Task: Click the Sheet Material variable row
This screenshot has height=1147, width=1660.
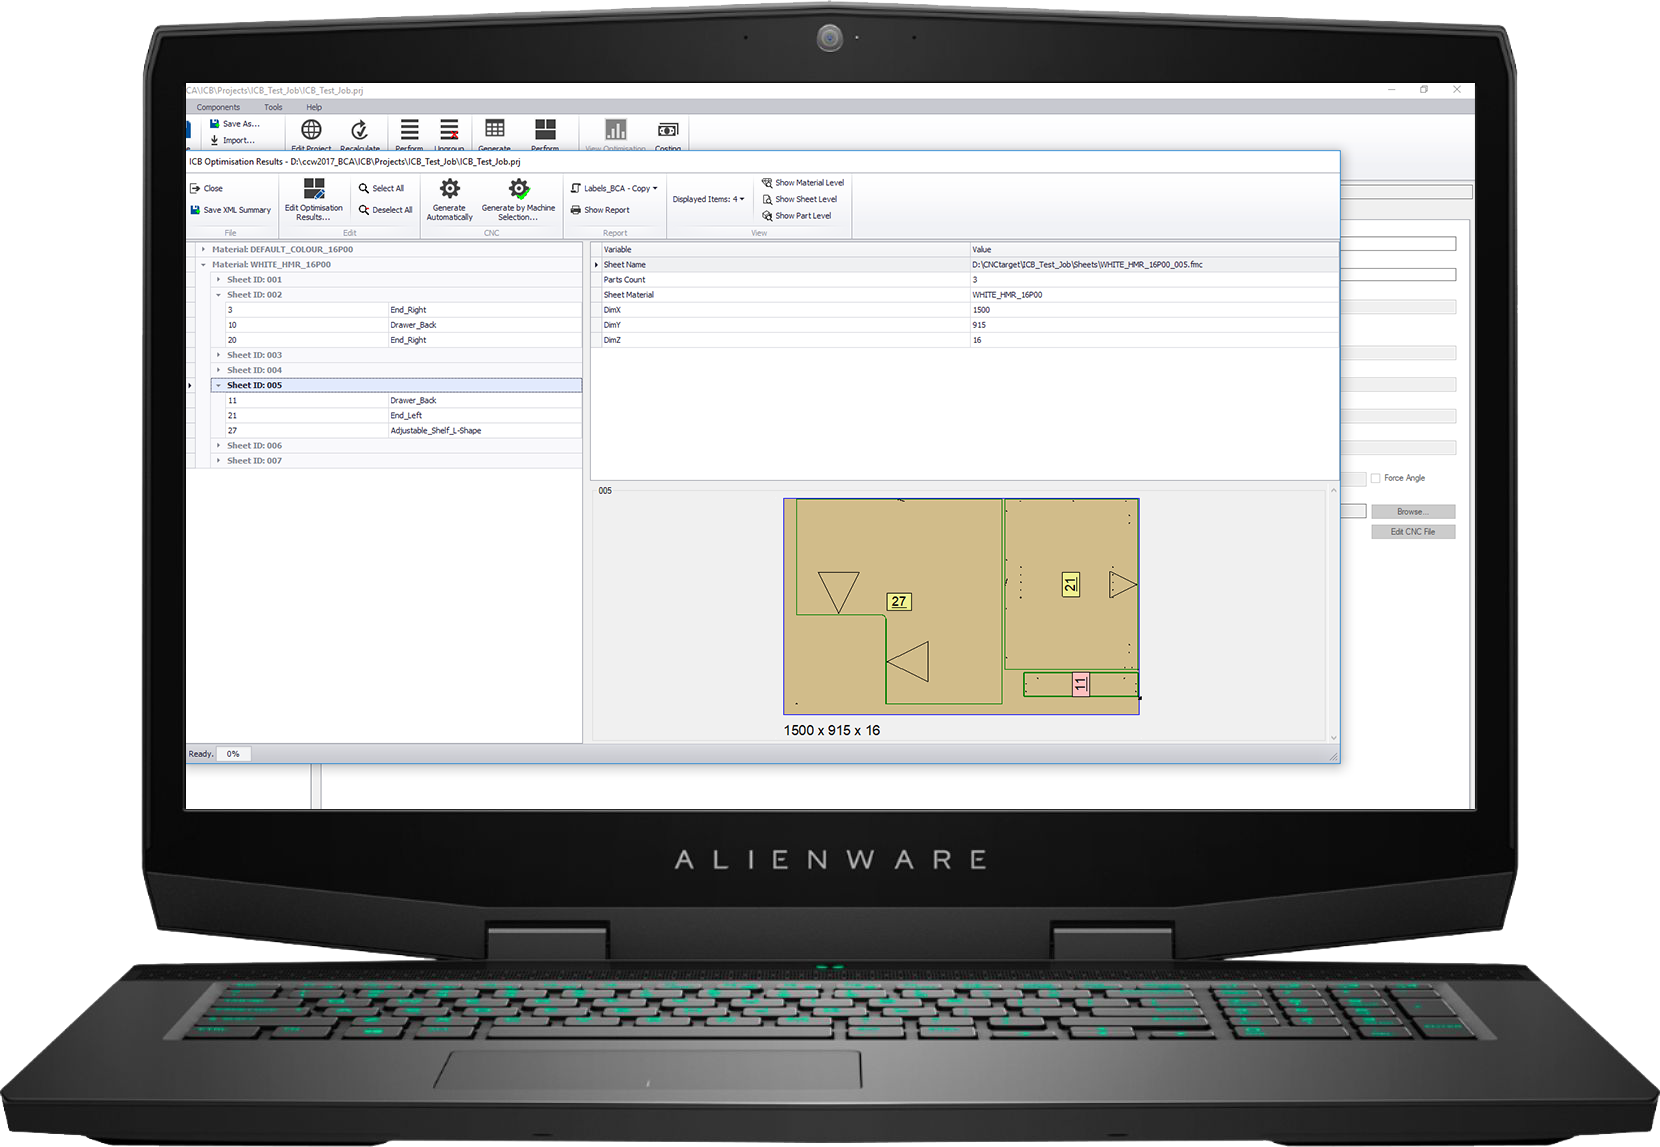Action: click(965, 295)
